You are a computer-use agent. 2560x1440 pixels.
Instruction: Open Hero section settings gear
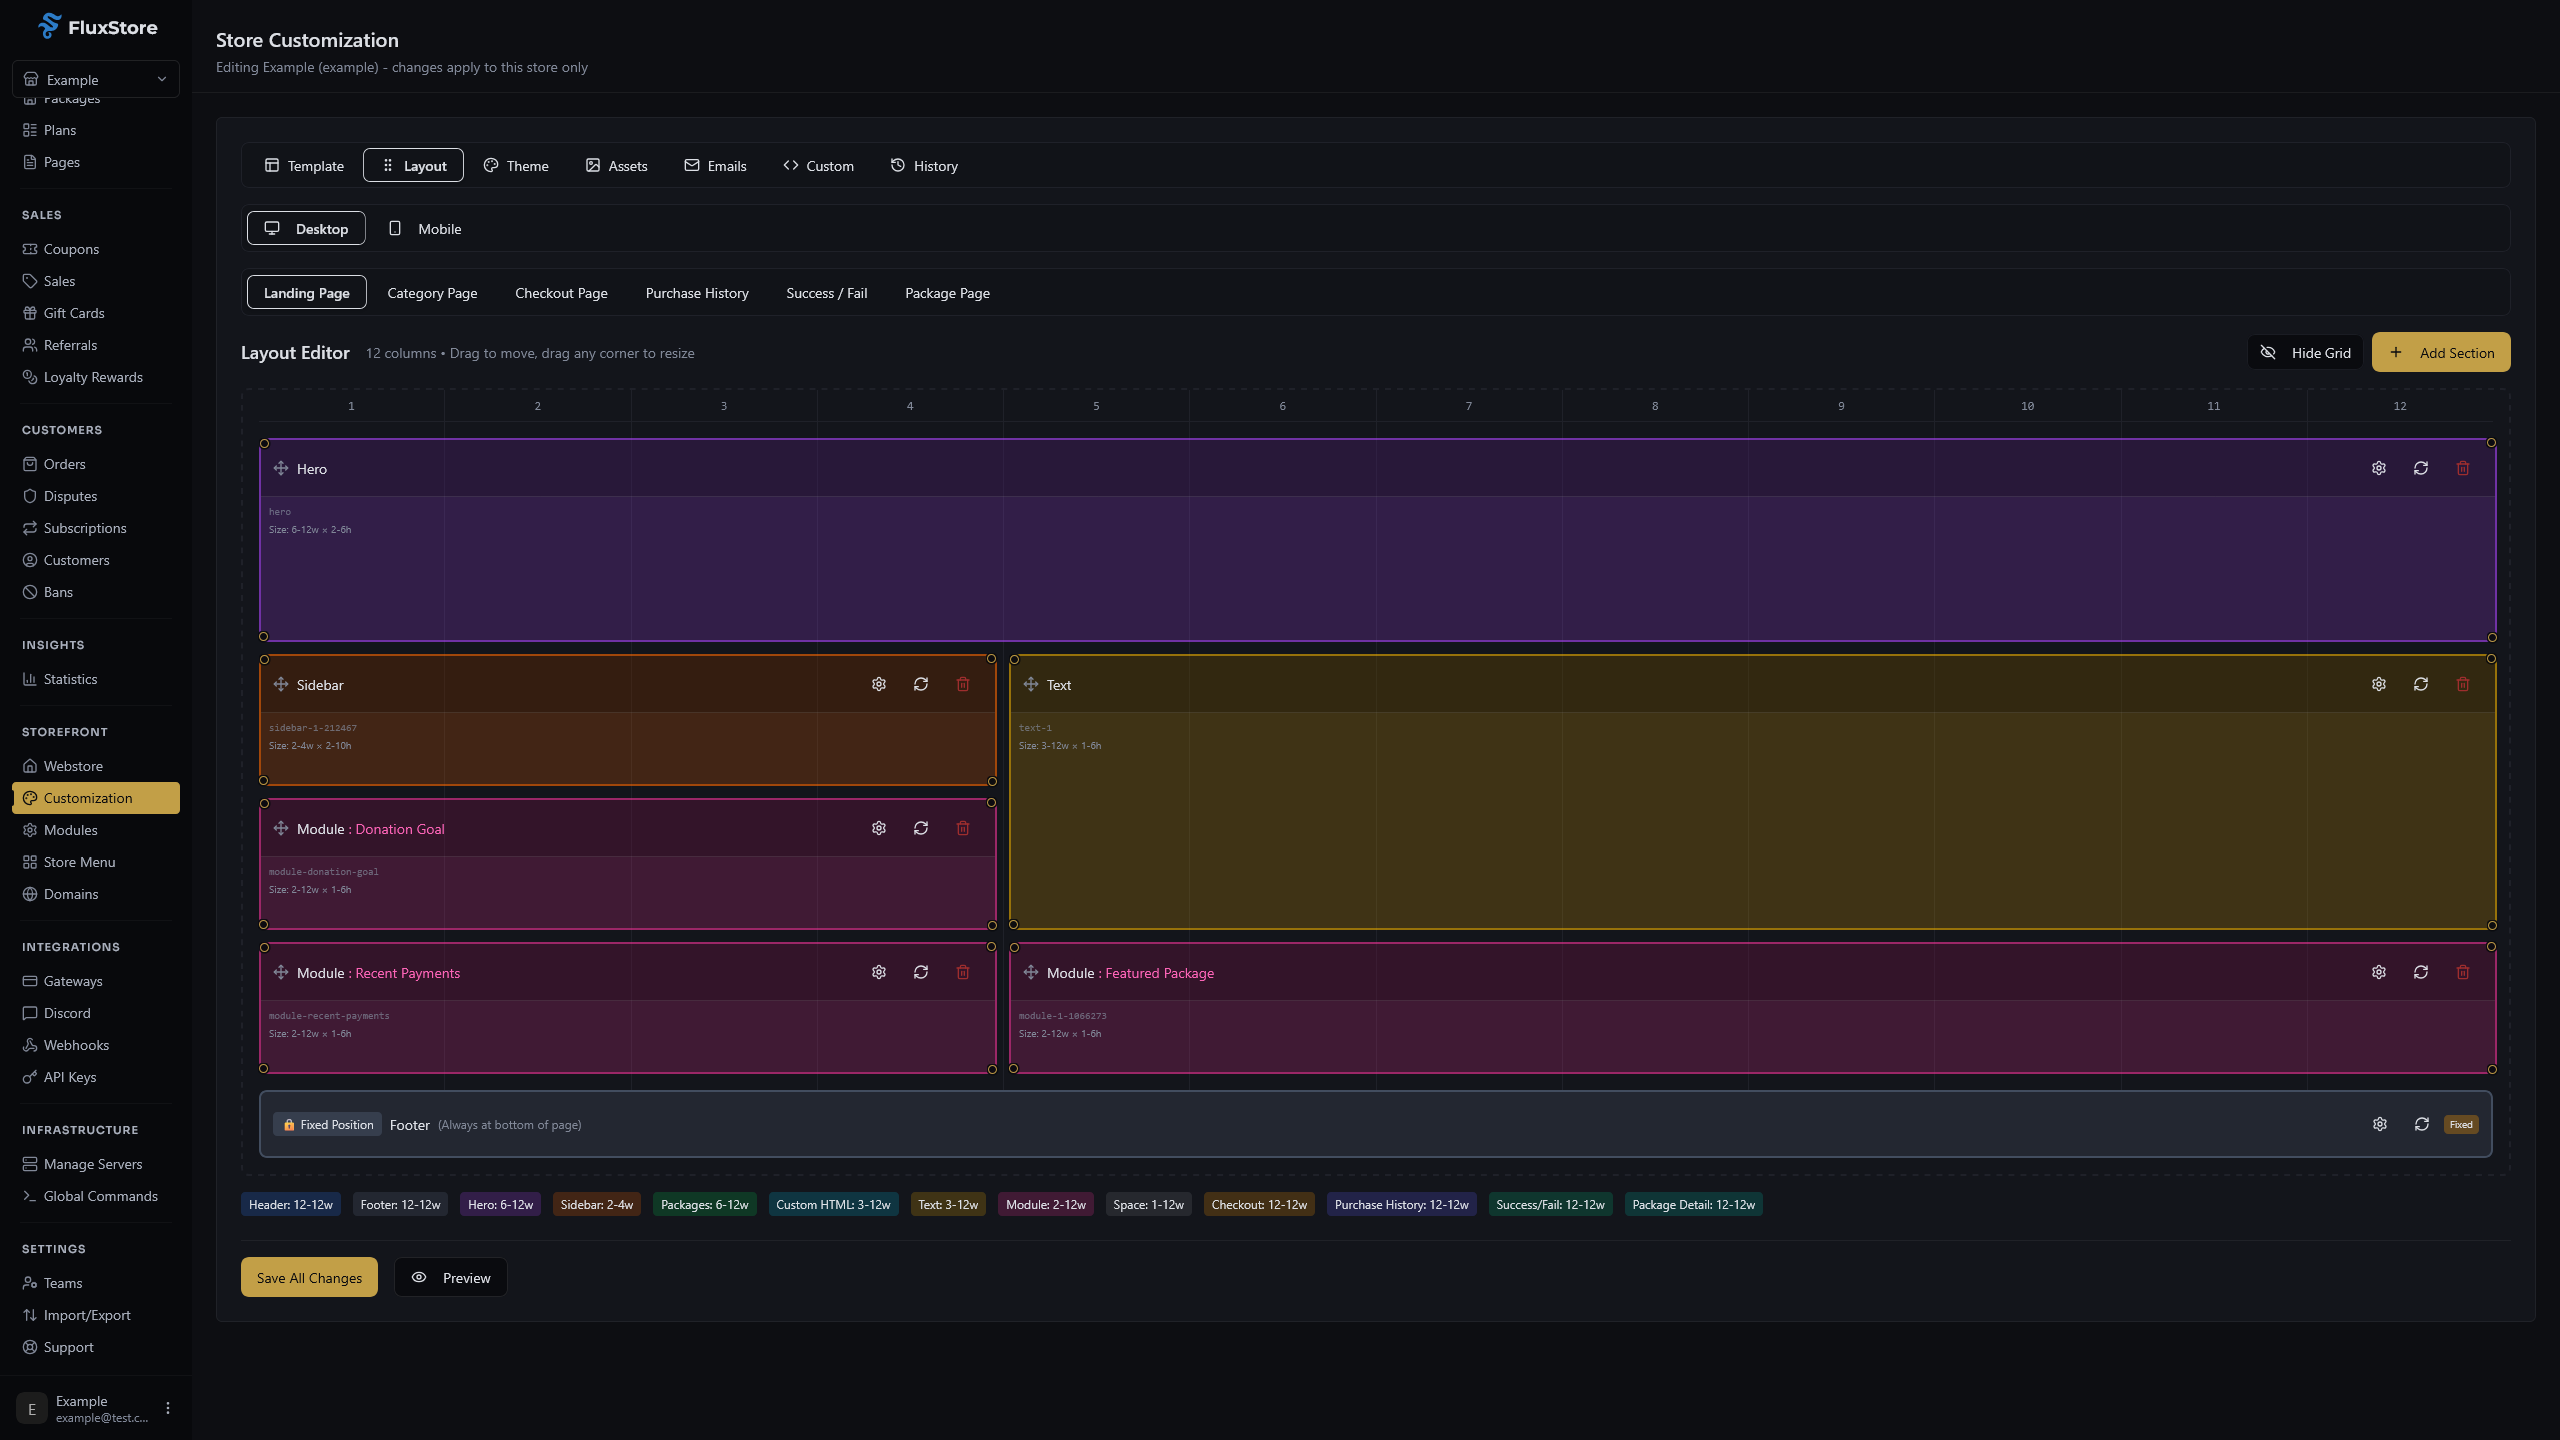[2379, 468]
